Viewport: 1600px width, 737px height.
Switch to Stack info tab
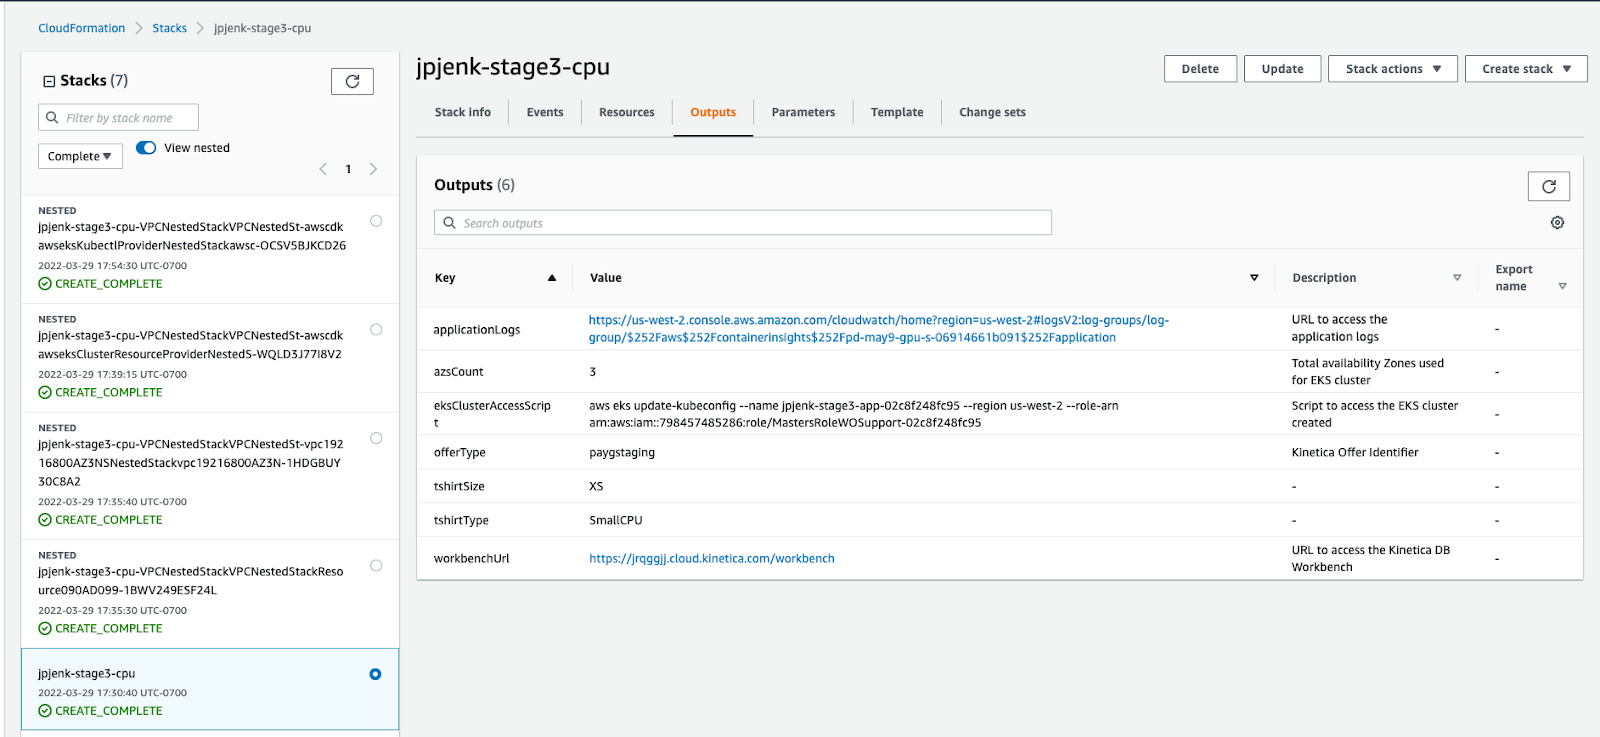pyautogui.click(x=463, y=112)
